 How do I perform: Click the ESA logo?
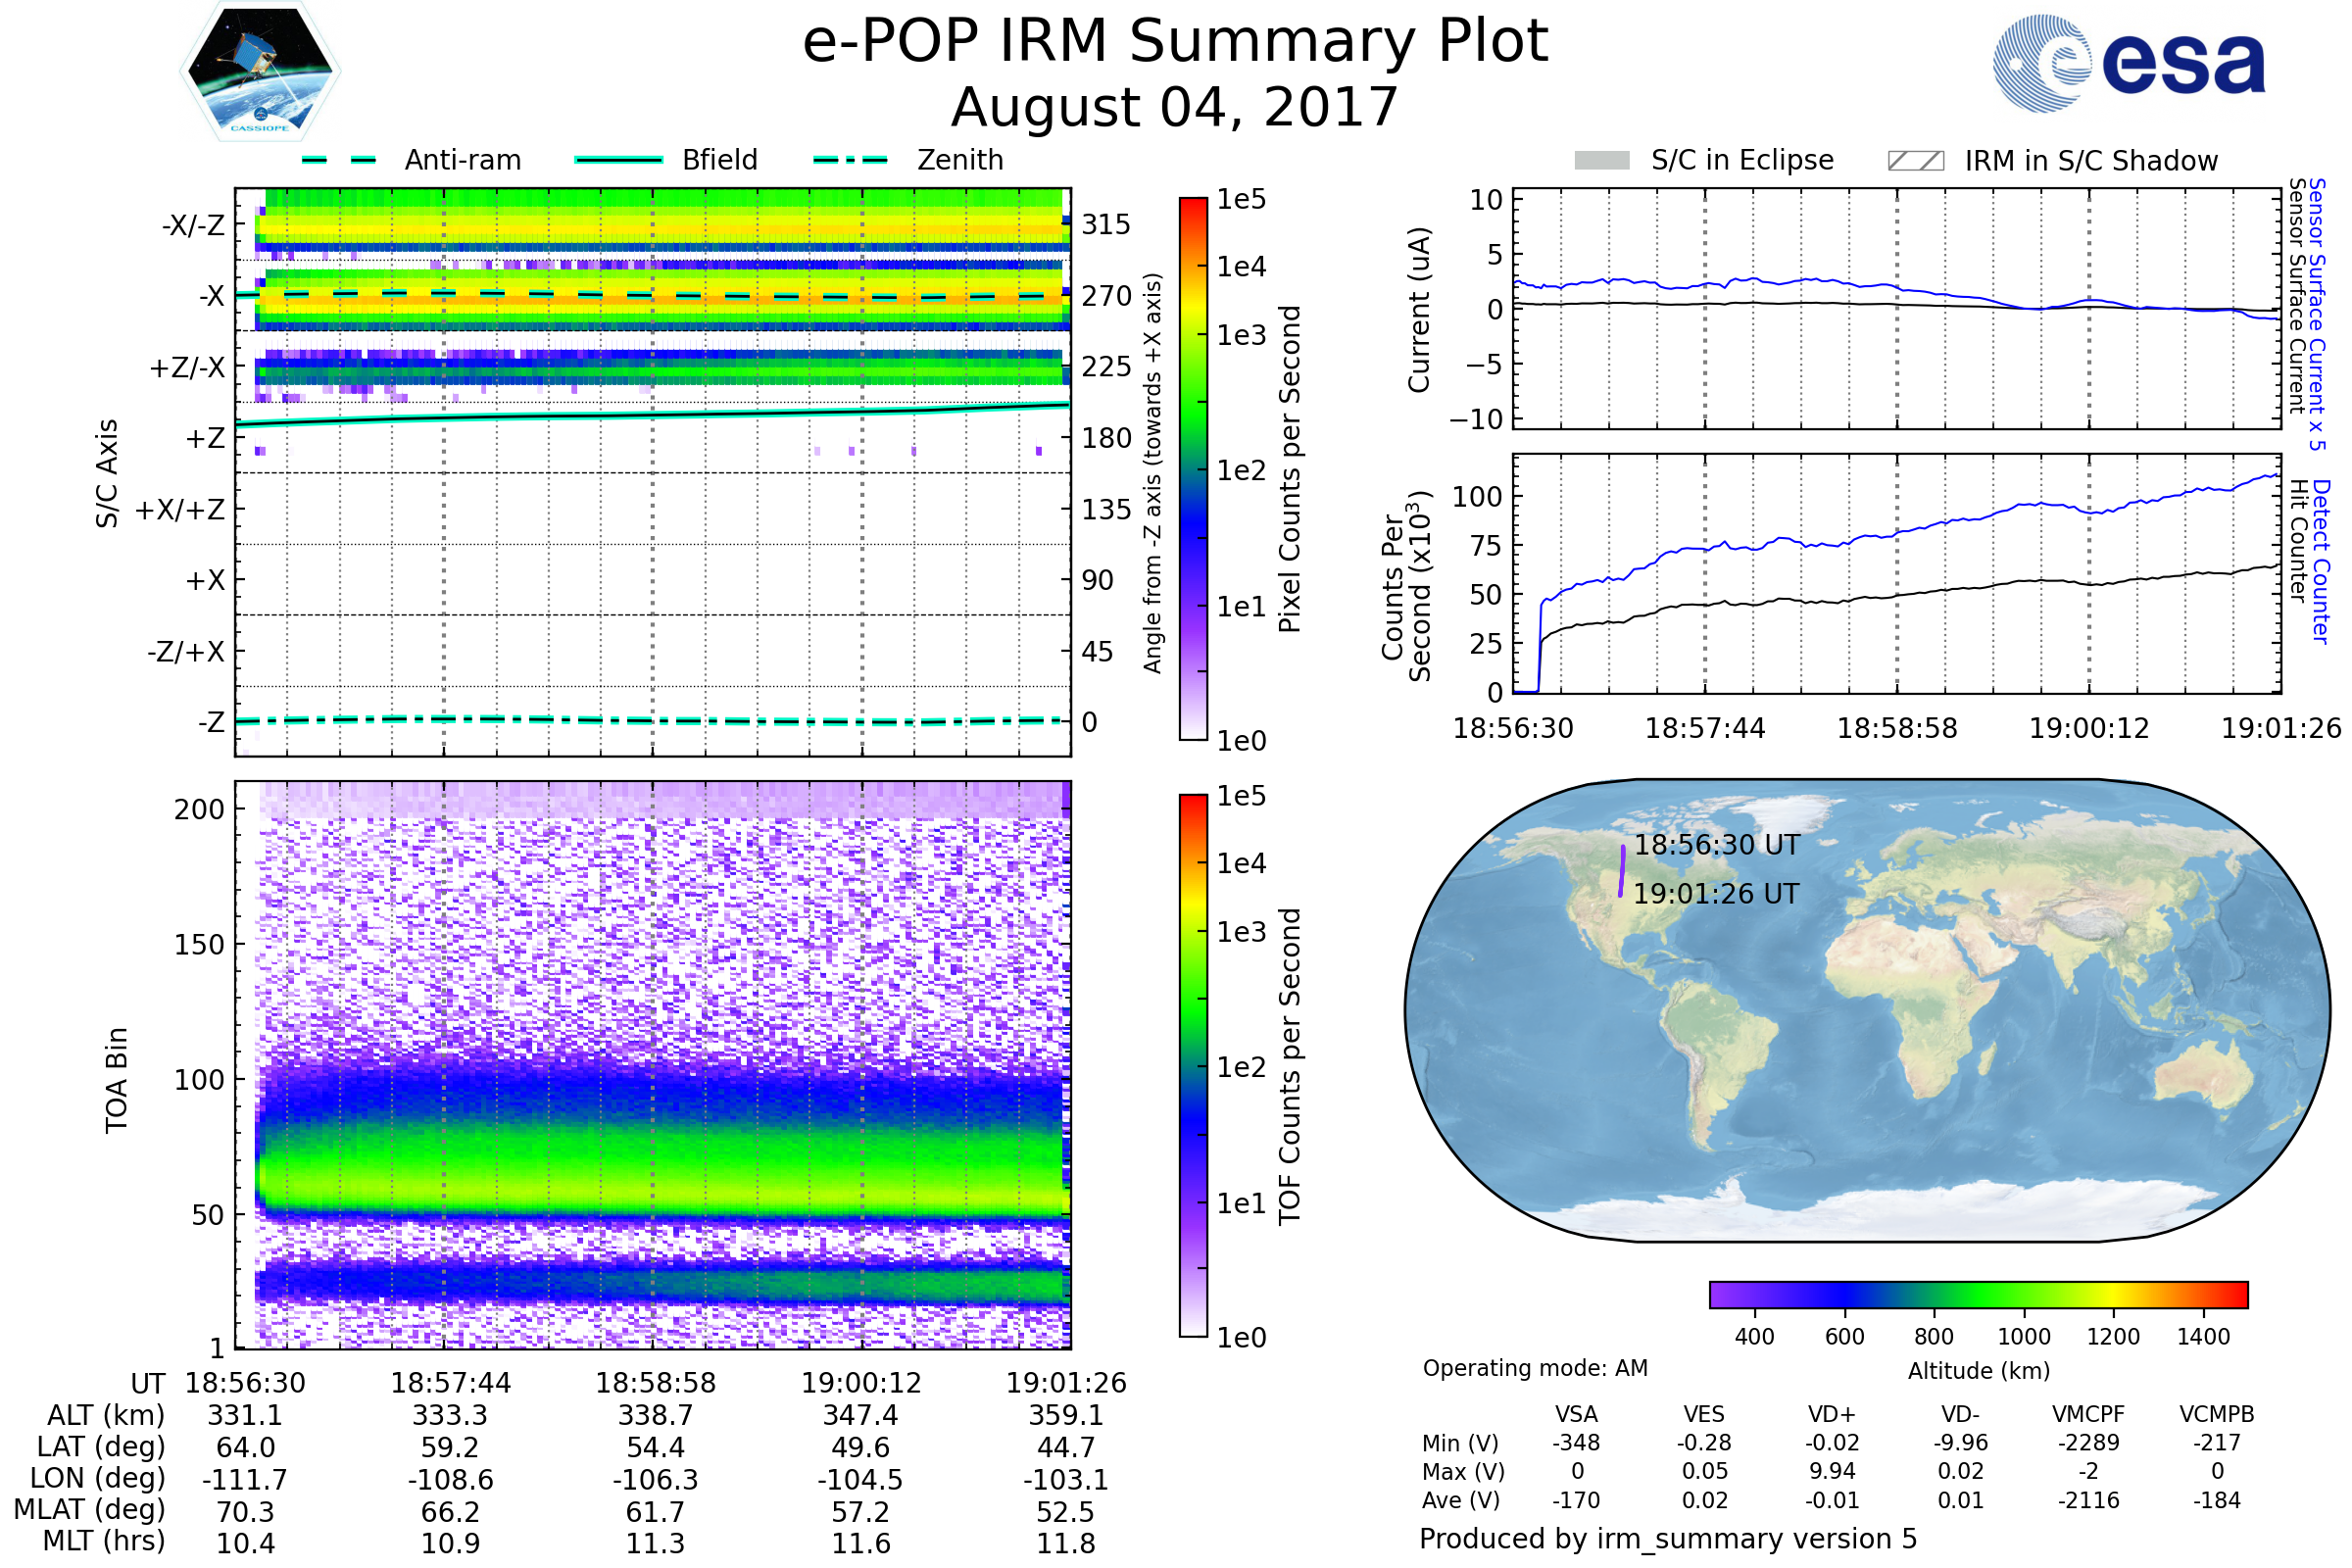coord(2128,64)
